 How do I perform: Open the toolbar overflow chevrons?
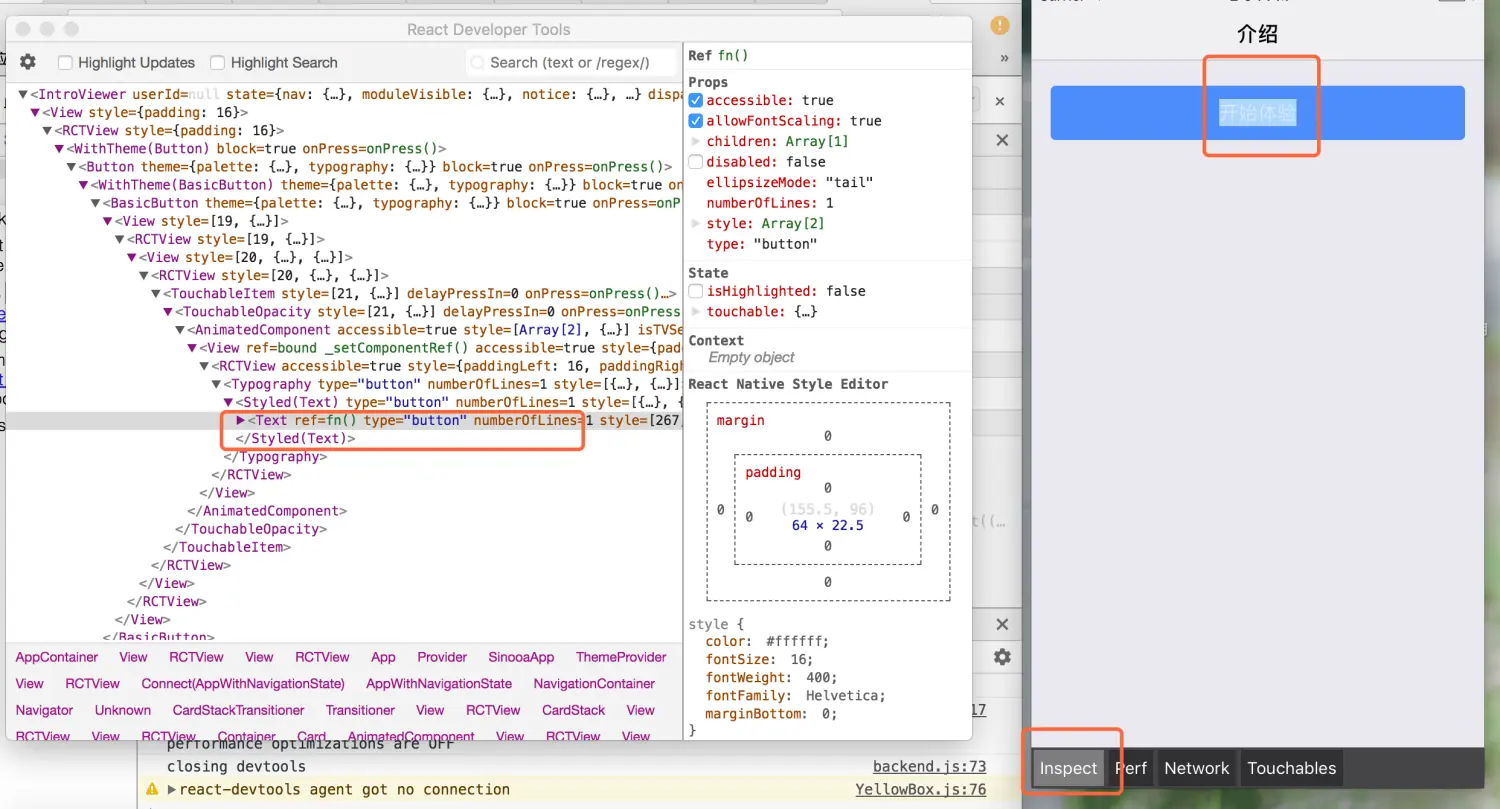[x=1005, y=58]
